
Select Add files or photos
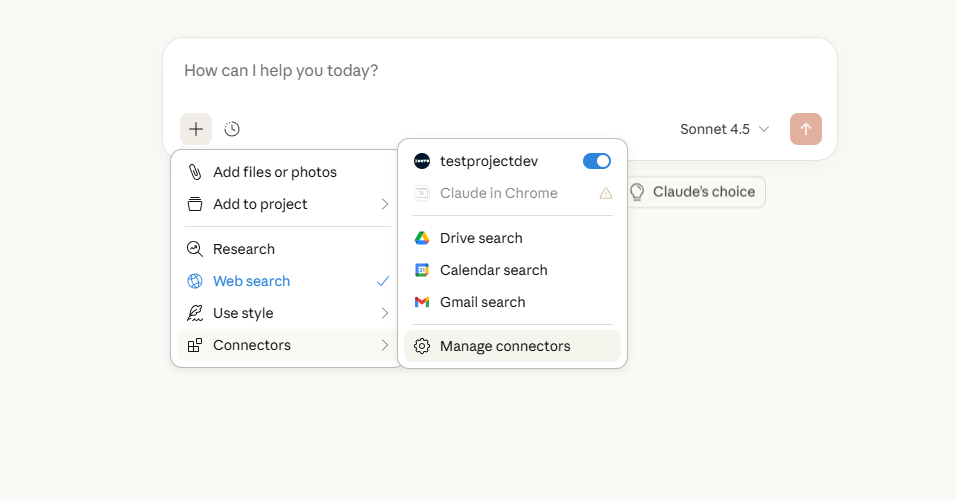[x=274, y=172]
